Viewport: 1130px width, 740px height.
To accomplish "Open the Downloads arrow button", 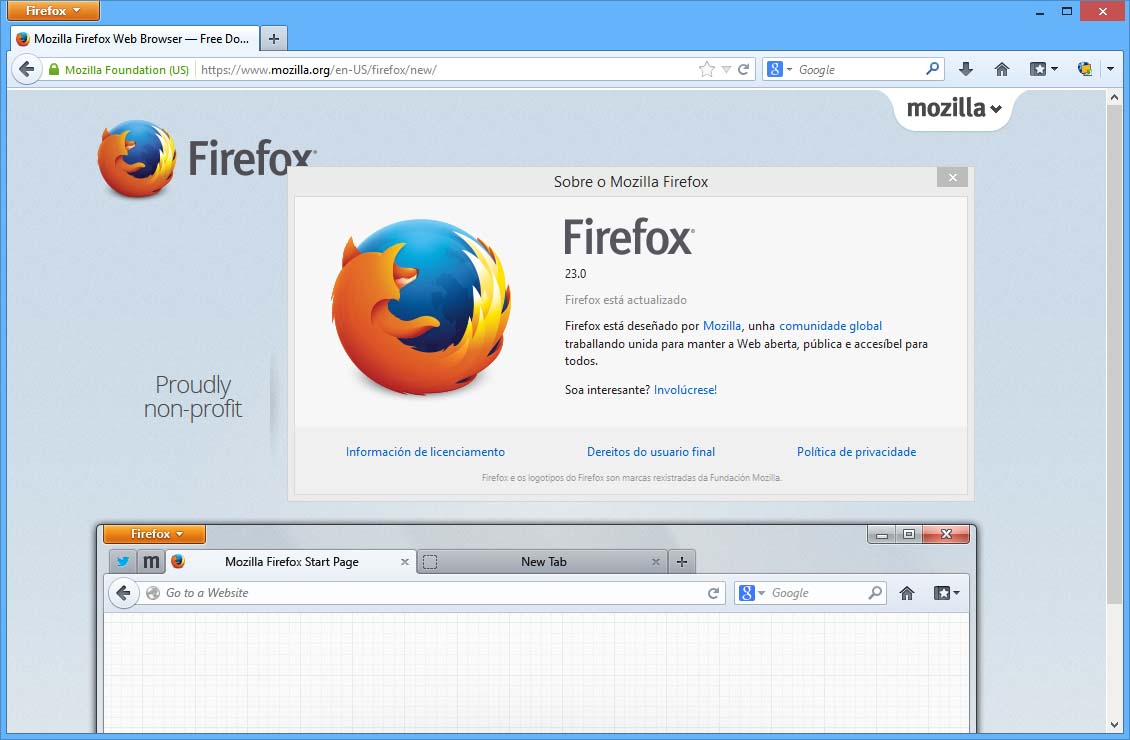I will coord(966,69).
